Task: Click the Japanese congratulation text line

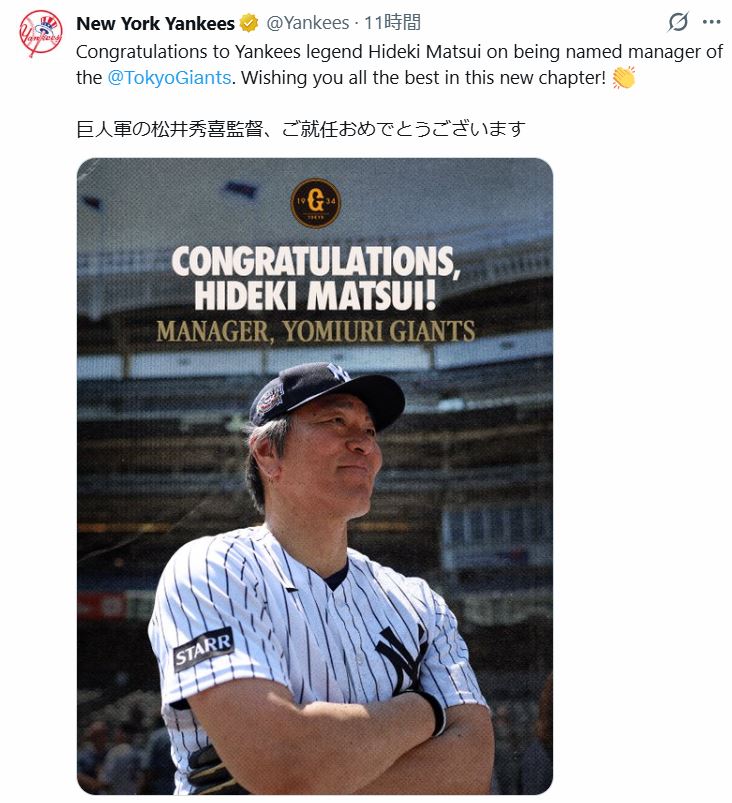Action: 301,129
